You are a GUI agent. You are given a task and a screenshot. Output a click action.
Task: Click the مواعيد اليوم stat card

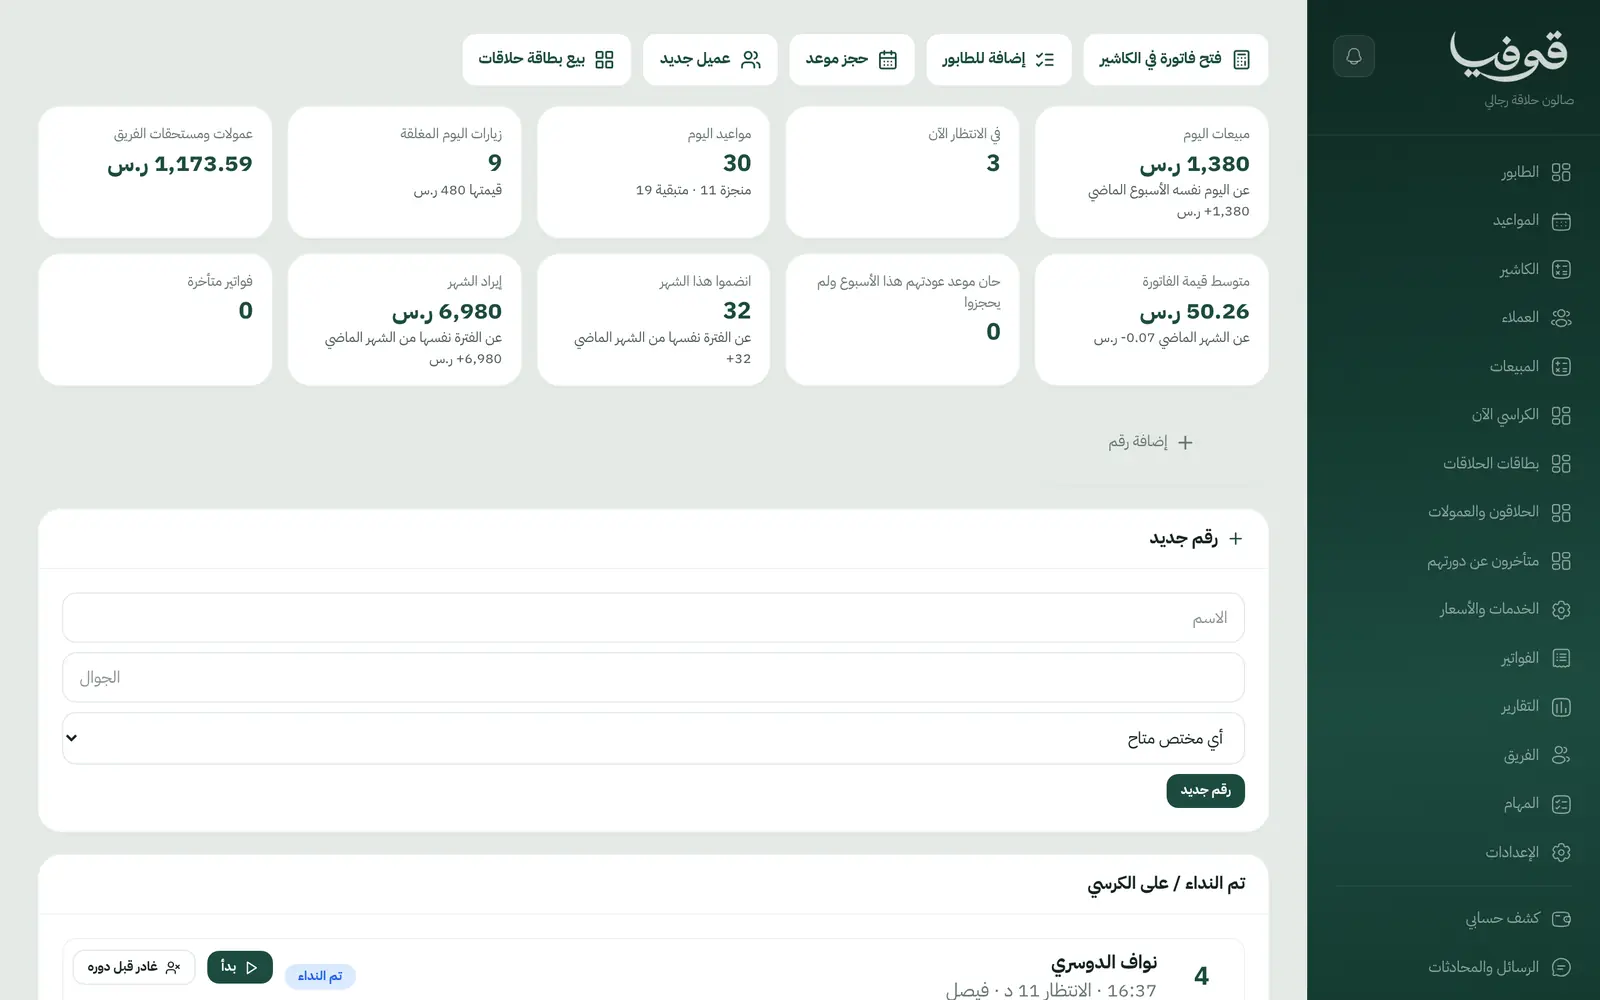pos(653,172)
